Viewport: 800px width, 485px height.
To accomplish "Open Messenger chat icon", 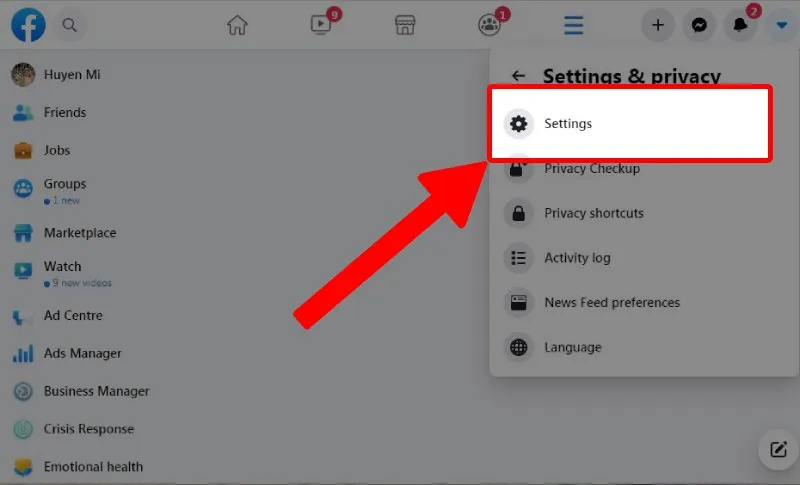I will [x=699, y=25].
